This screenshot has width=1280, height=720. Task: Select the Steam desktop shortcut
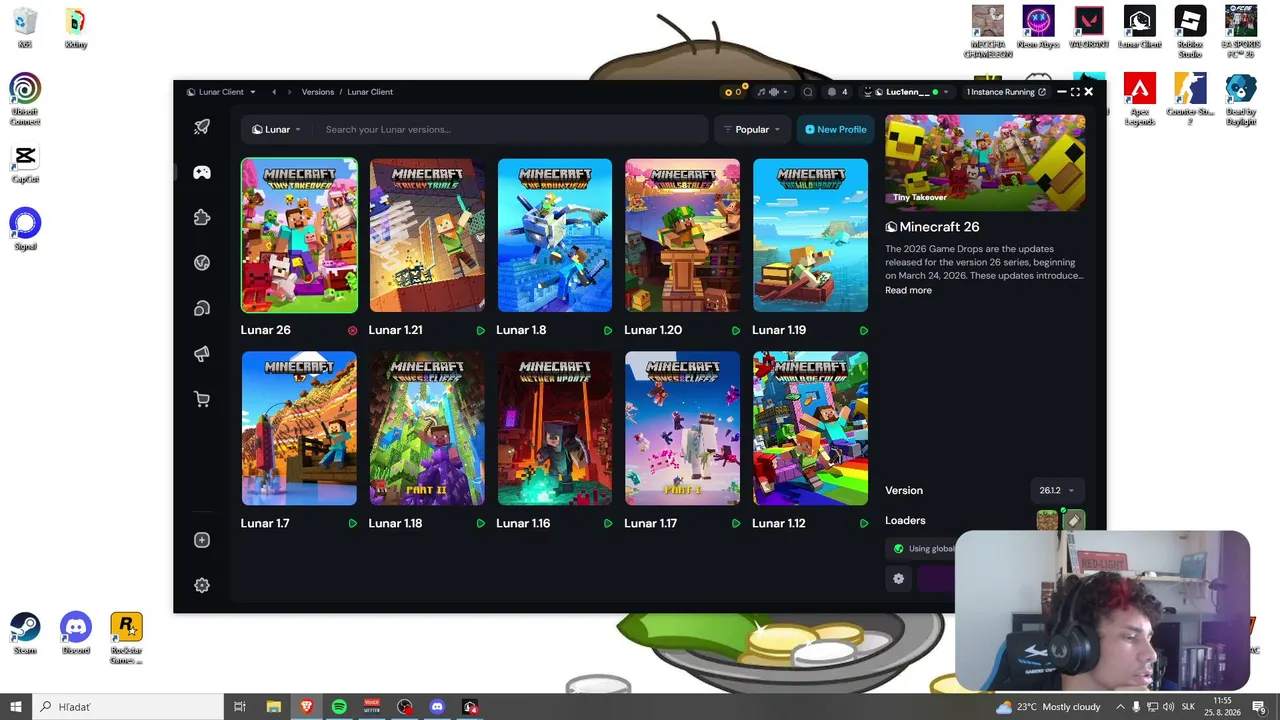tap(25, 634)
